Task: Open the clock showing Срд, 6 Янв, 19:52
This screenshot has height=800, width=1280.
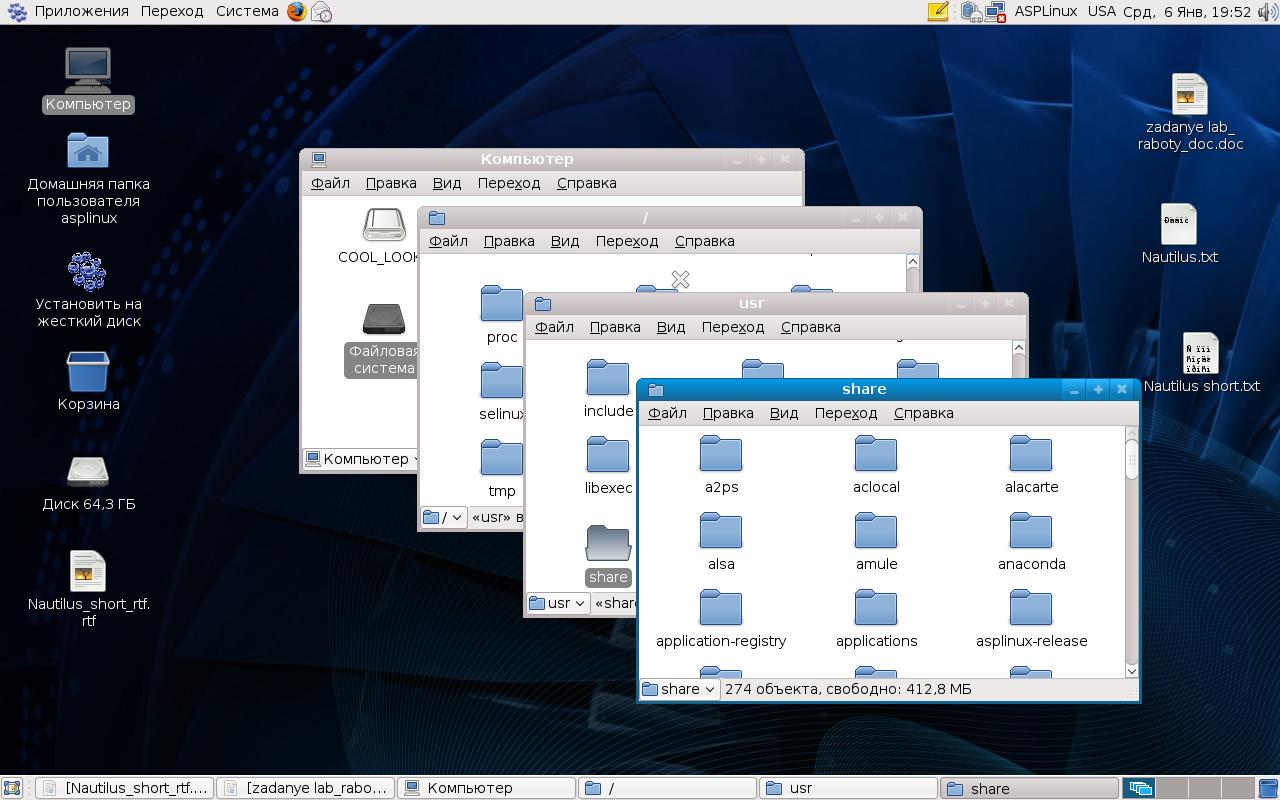Action: 1187,12
